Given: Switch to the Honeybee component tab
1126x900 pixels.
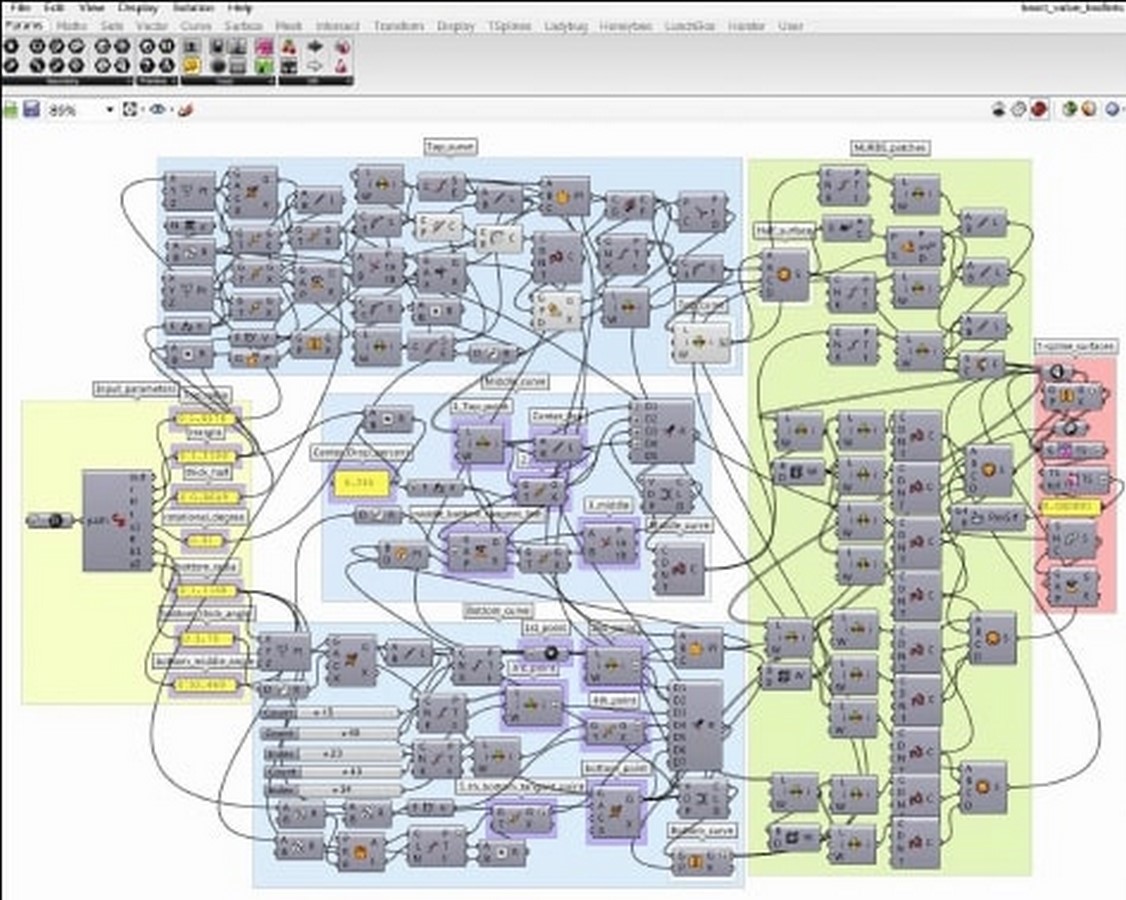Looking at the screenshot, I should point(625,26).
